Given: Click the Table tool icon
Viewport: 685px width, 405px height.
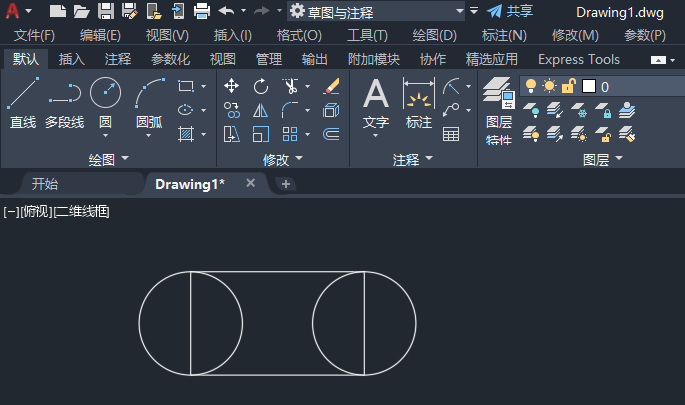Looking at the screenshot, I should click(451, 134).
